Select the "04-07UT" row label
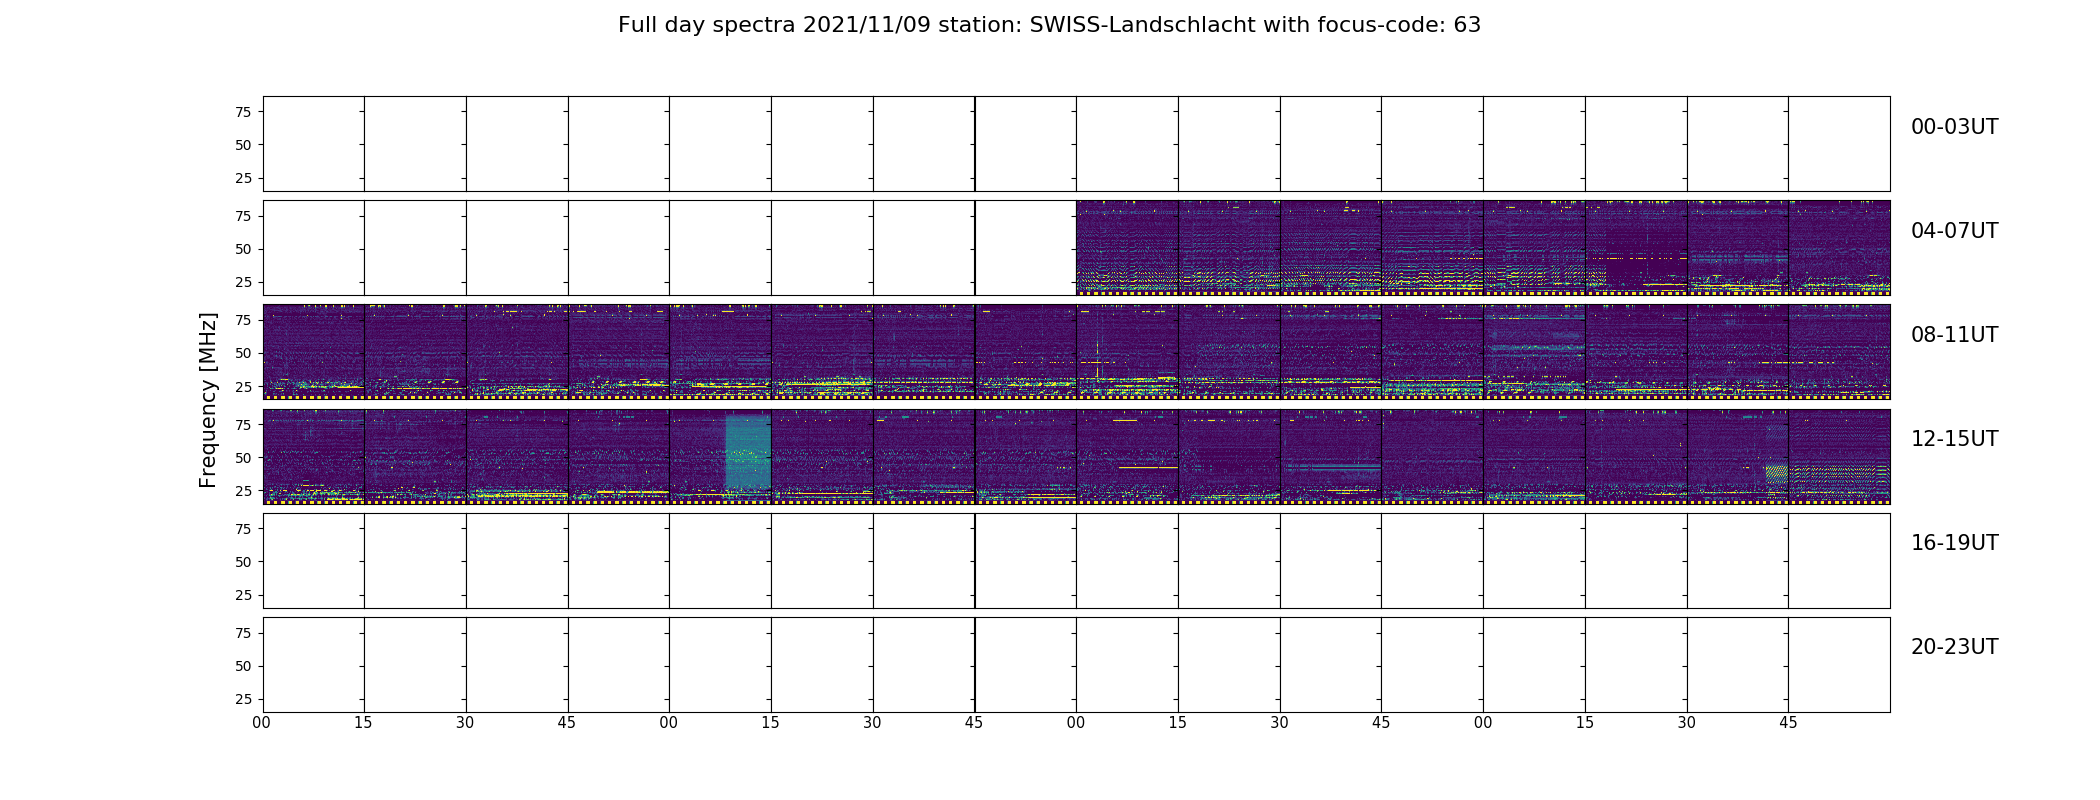 1954,231
